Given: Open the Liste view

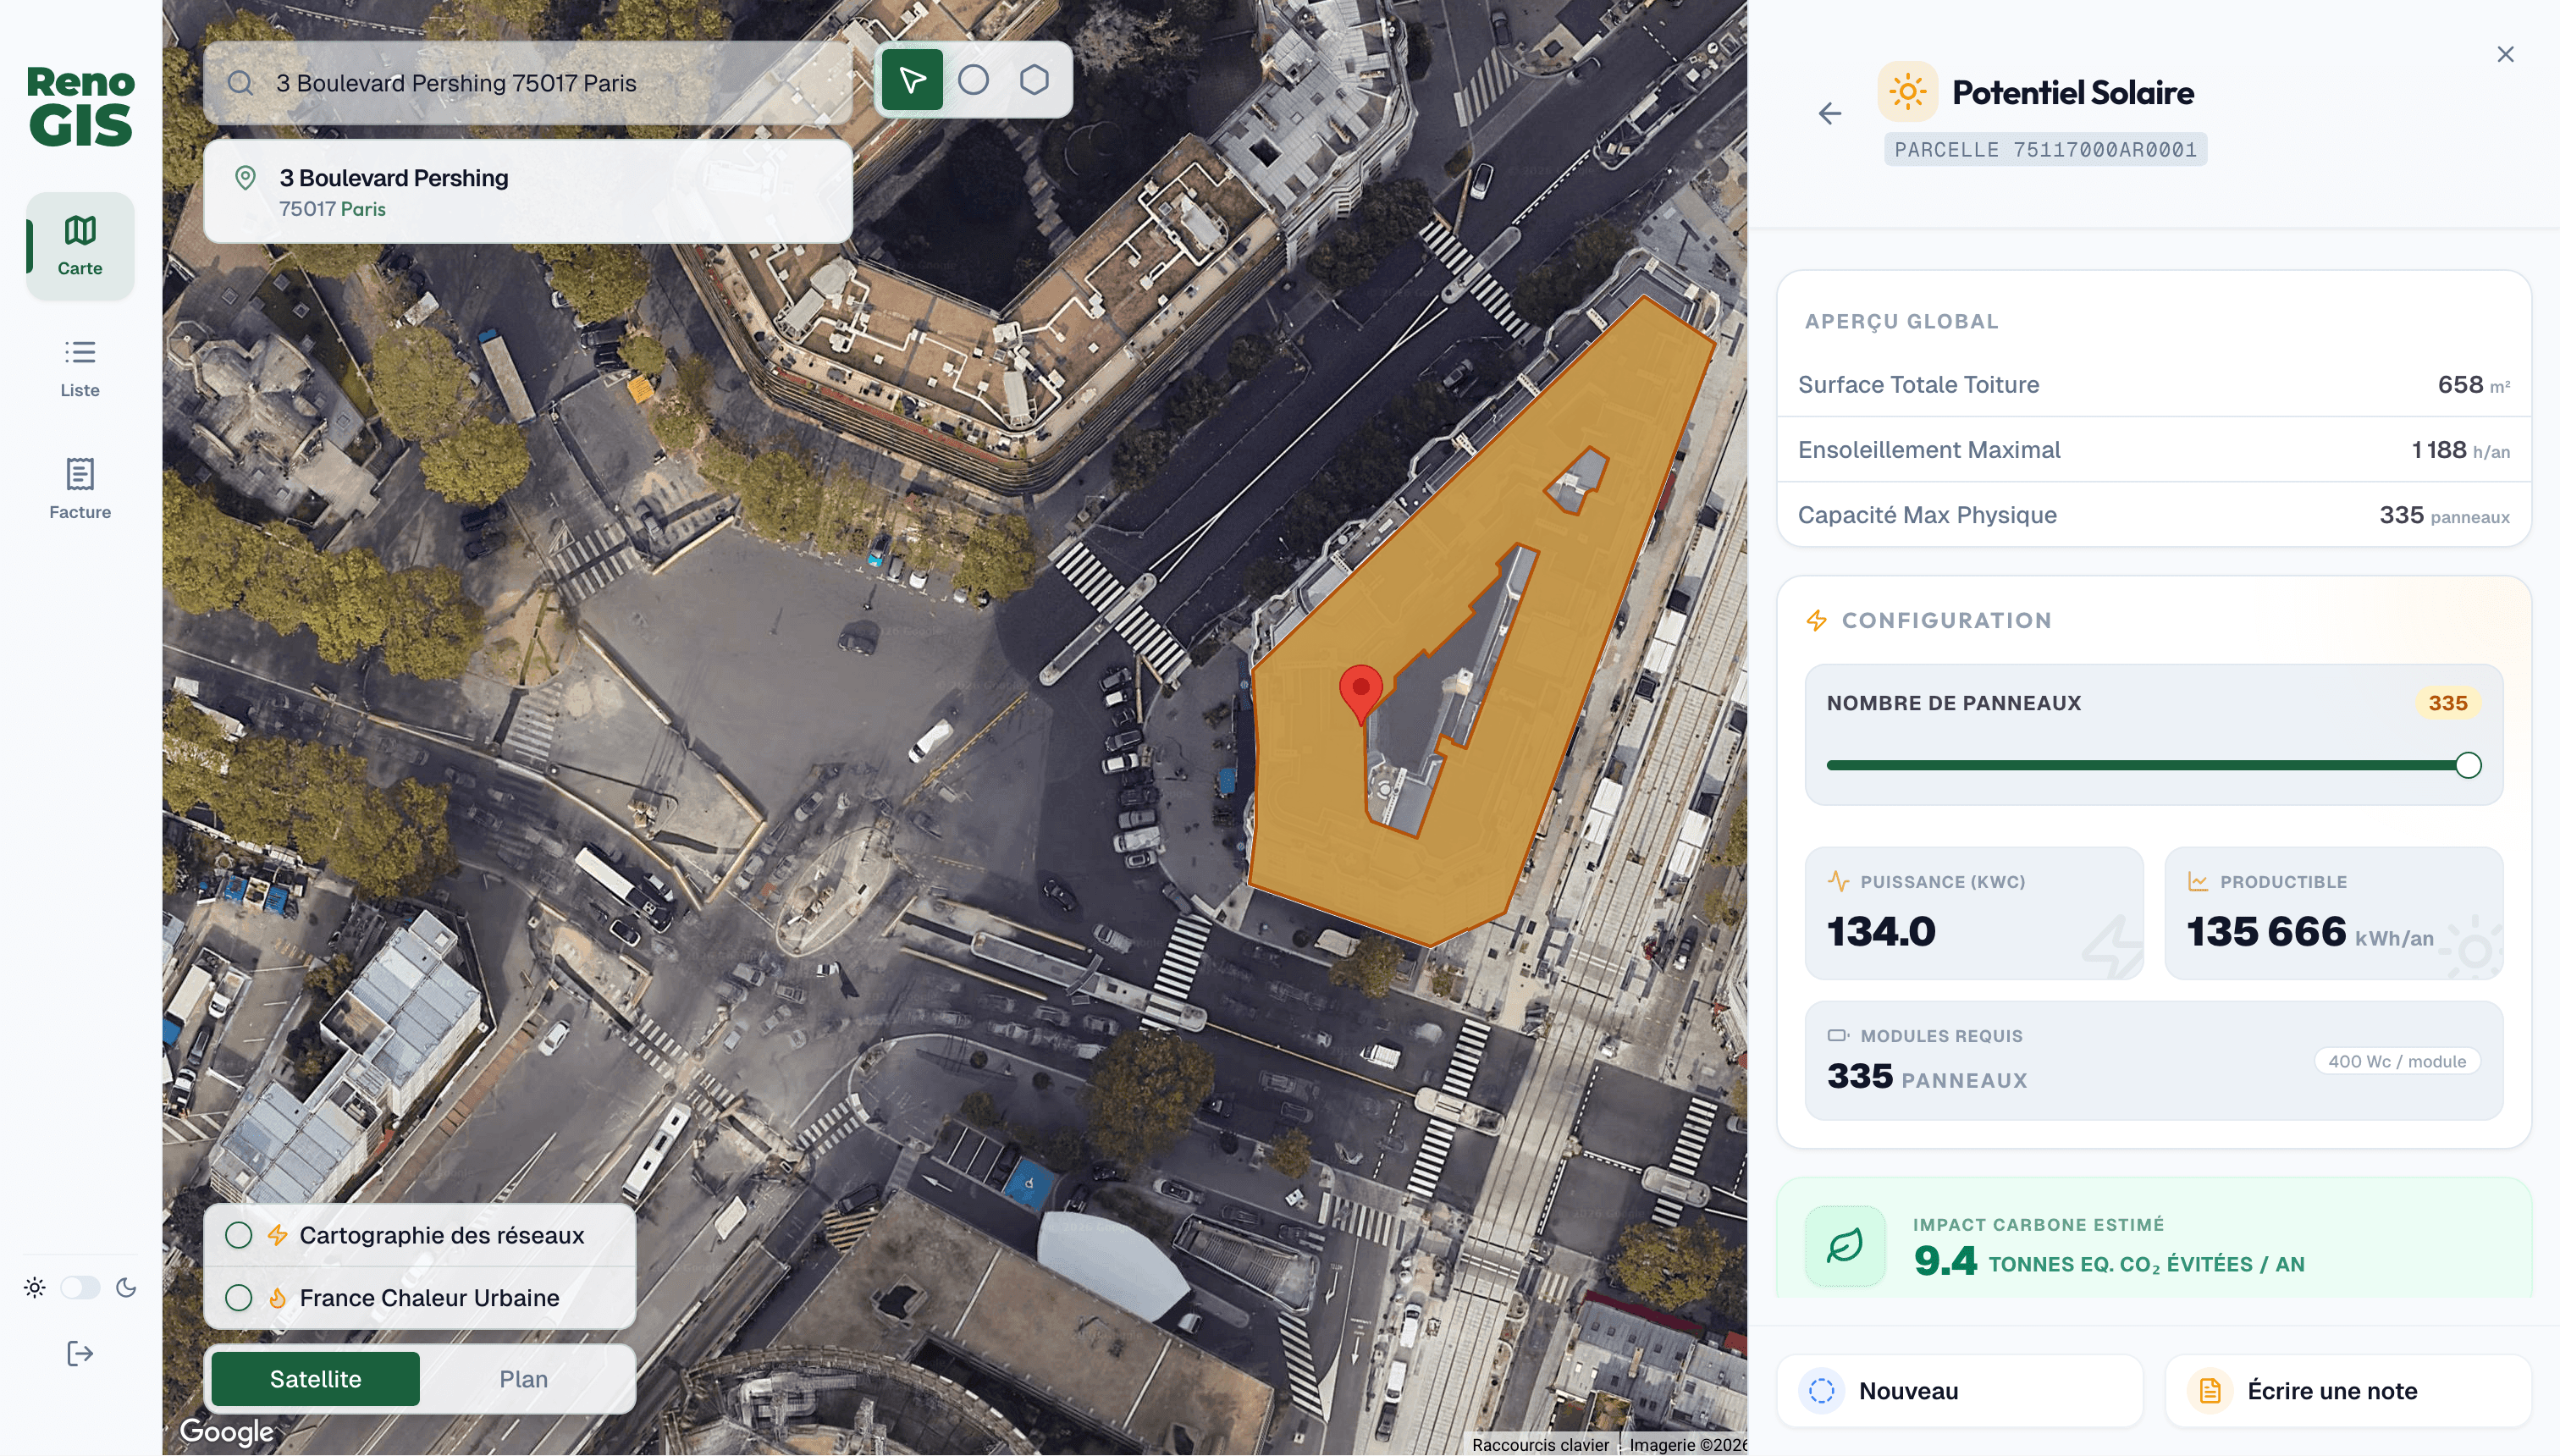Looking at the screenshot, I should click(80, 367).
